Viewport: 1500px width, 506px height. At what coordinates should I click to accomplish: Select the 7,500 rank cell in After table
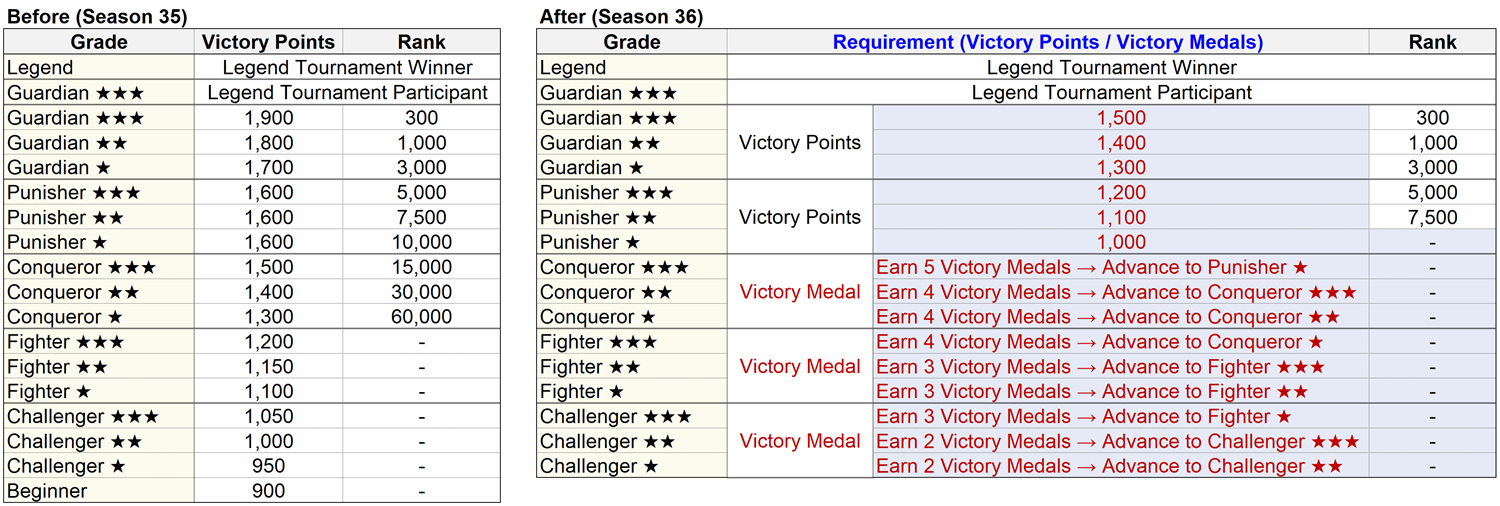click(1432, 217)
